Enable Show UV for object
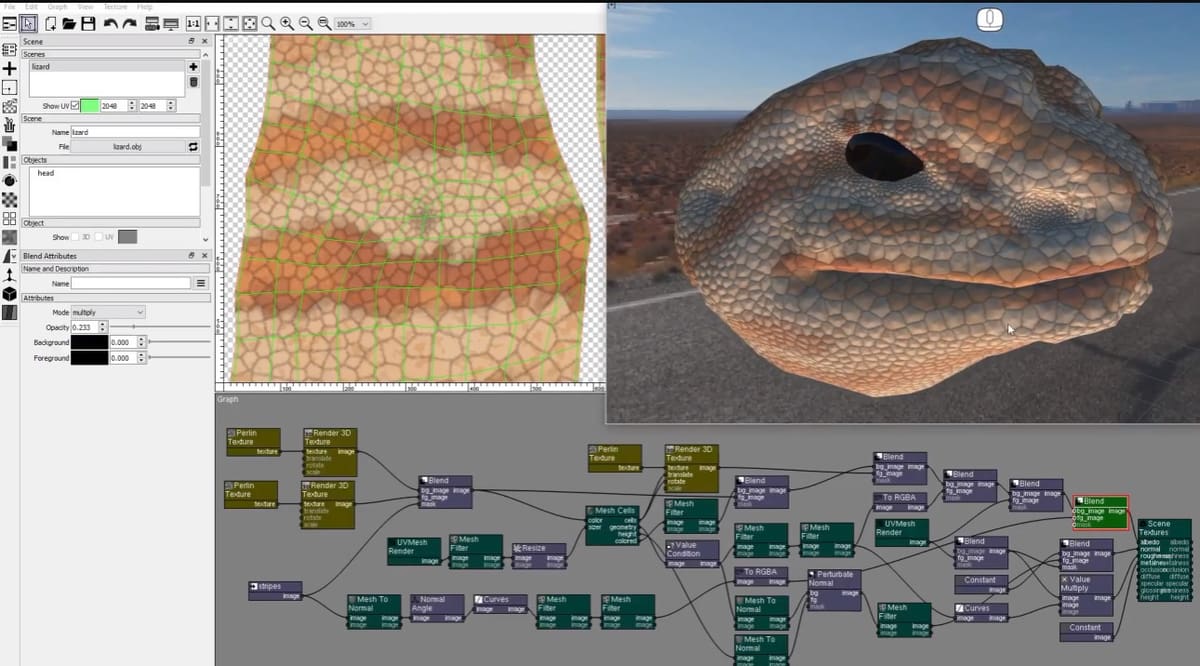This screenshot has width=1200, height=666. point(99,237)
